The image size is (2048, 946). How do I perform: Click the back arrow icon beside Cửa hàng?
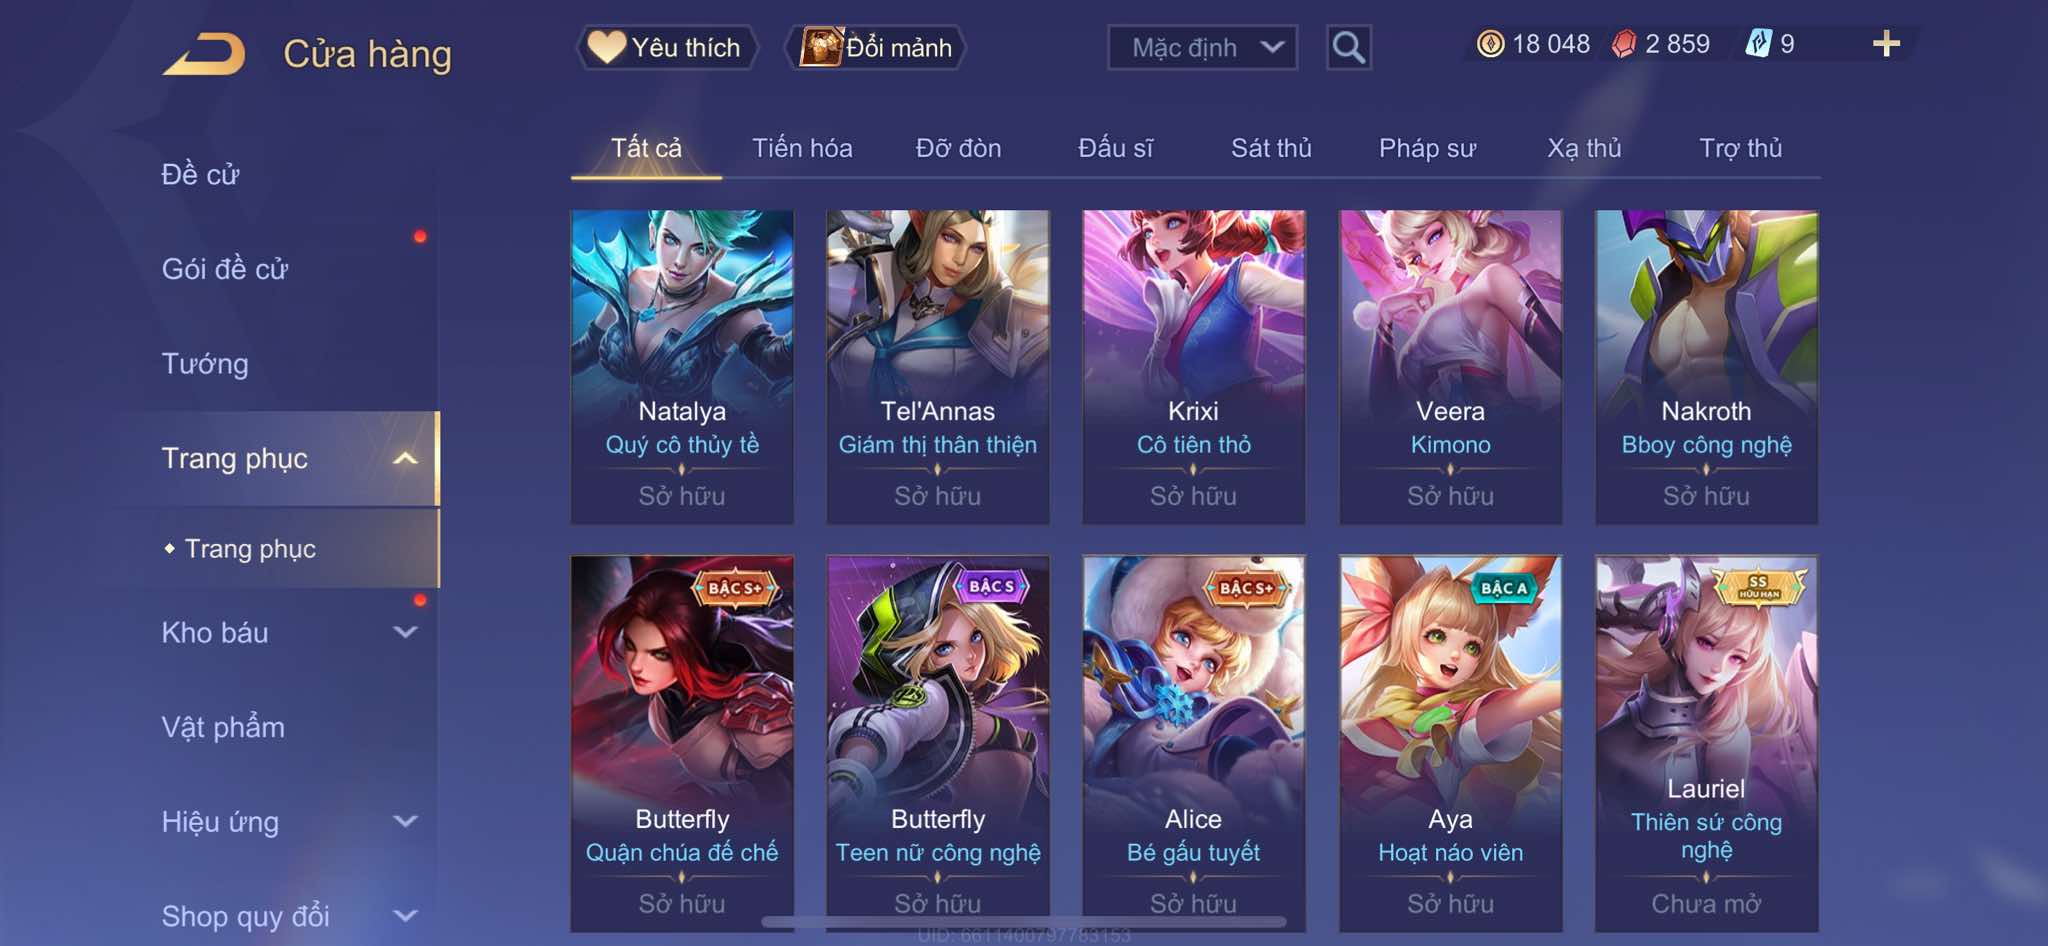(204, 53)
